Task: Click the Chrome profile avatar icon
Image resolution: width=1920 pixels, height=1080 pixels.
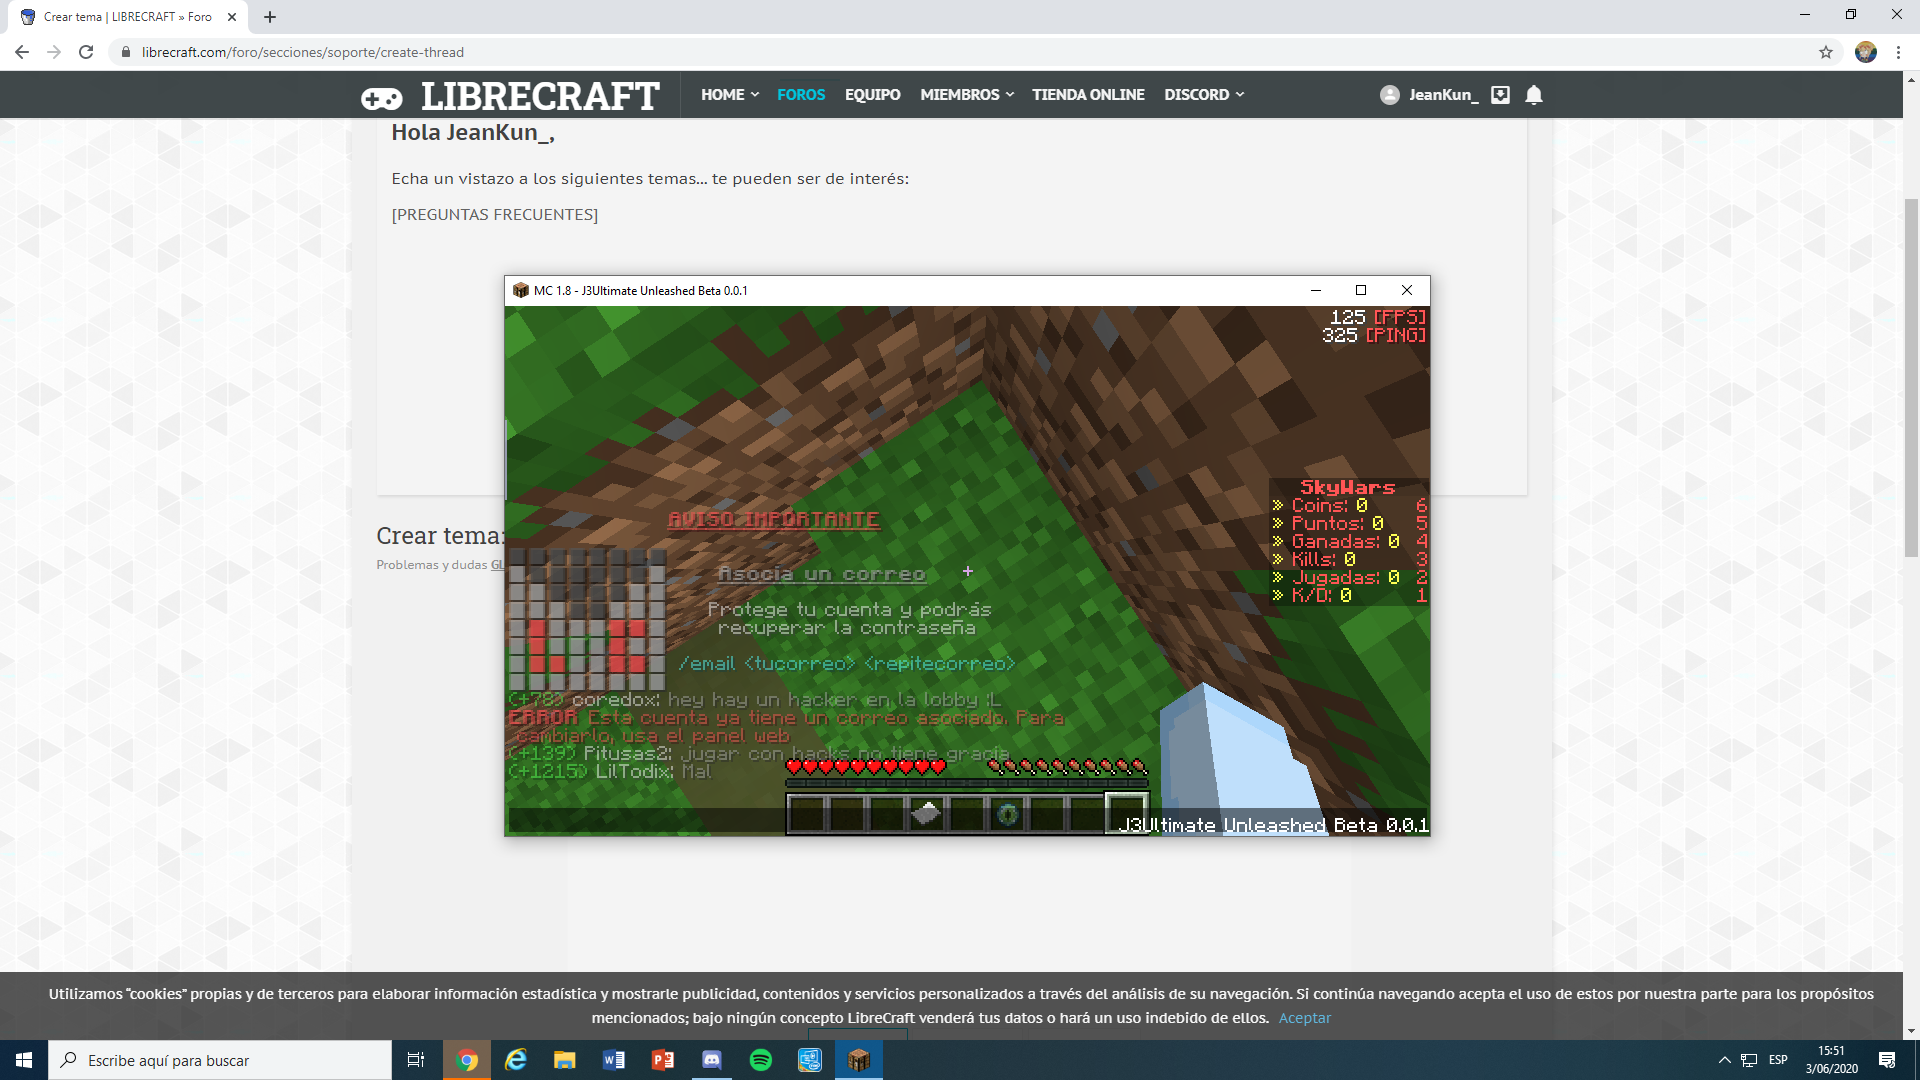Action: (x=1865, y=52)
